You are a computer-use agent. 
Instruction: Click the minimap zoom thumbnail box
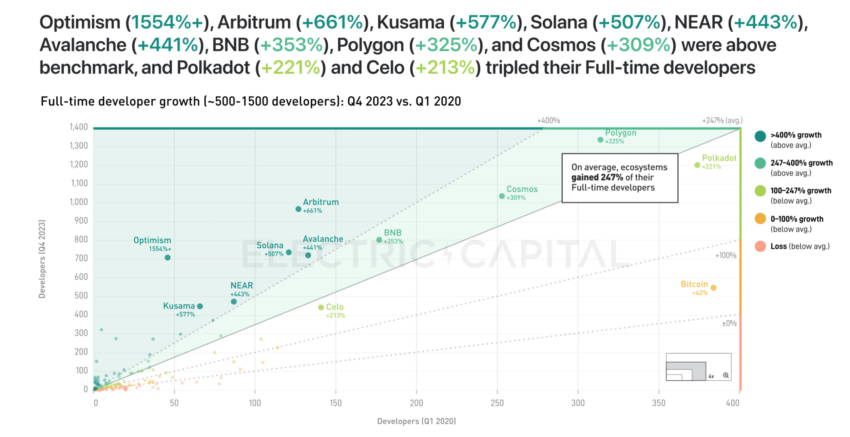point(698,367)
